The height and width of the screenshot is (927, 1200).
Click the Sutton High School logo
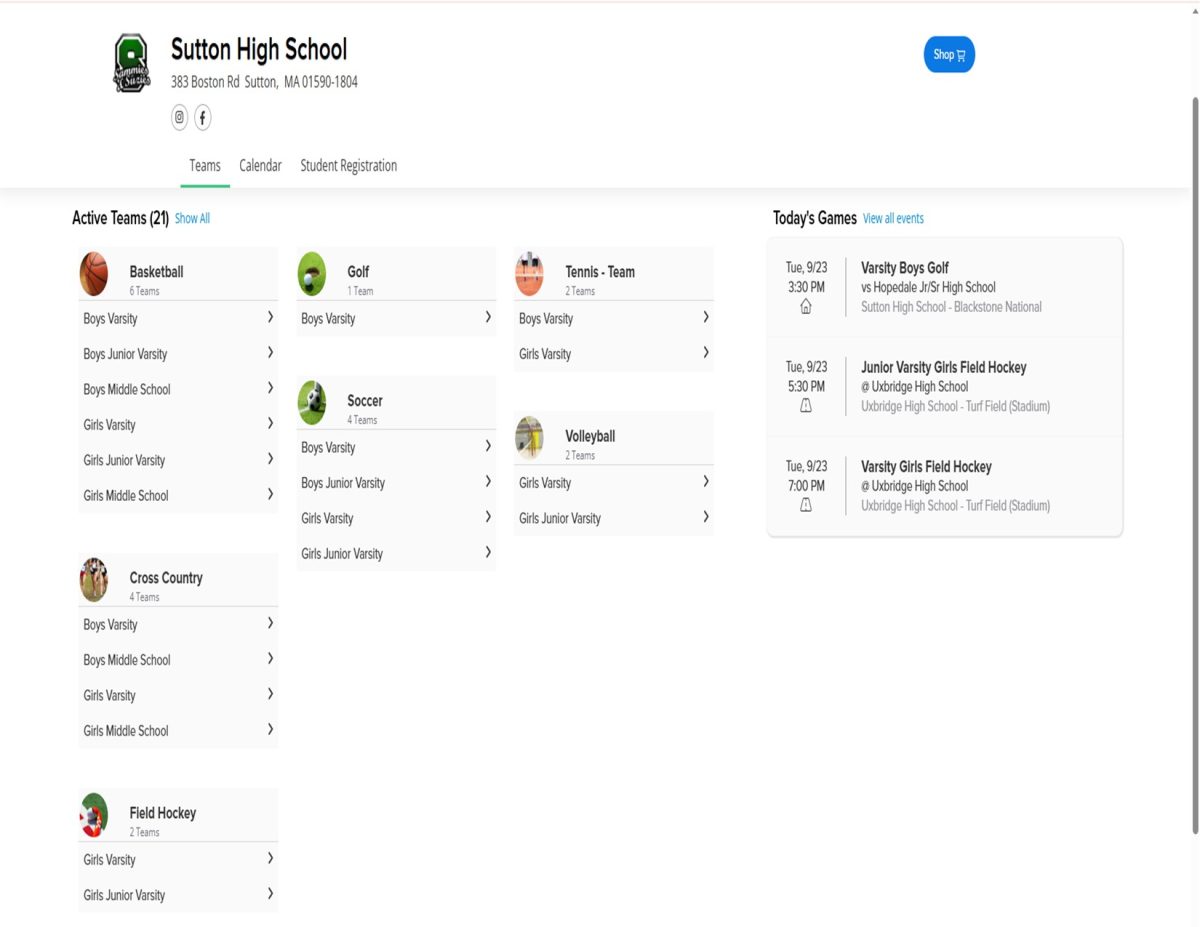pos(131,64)
